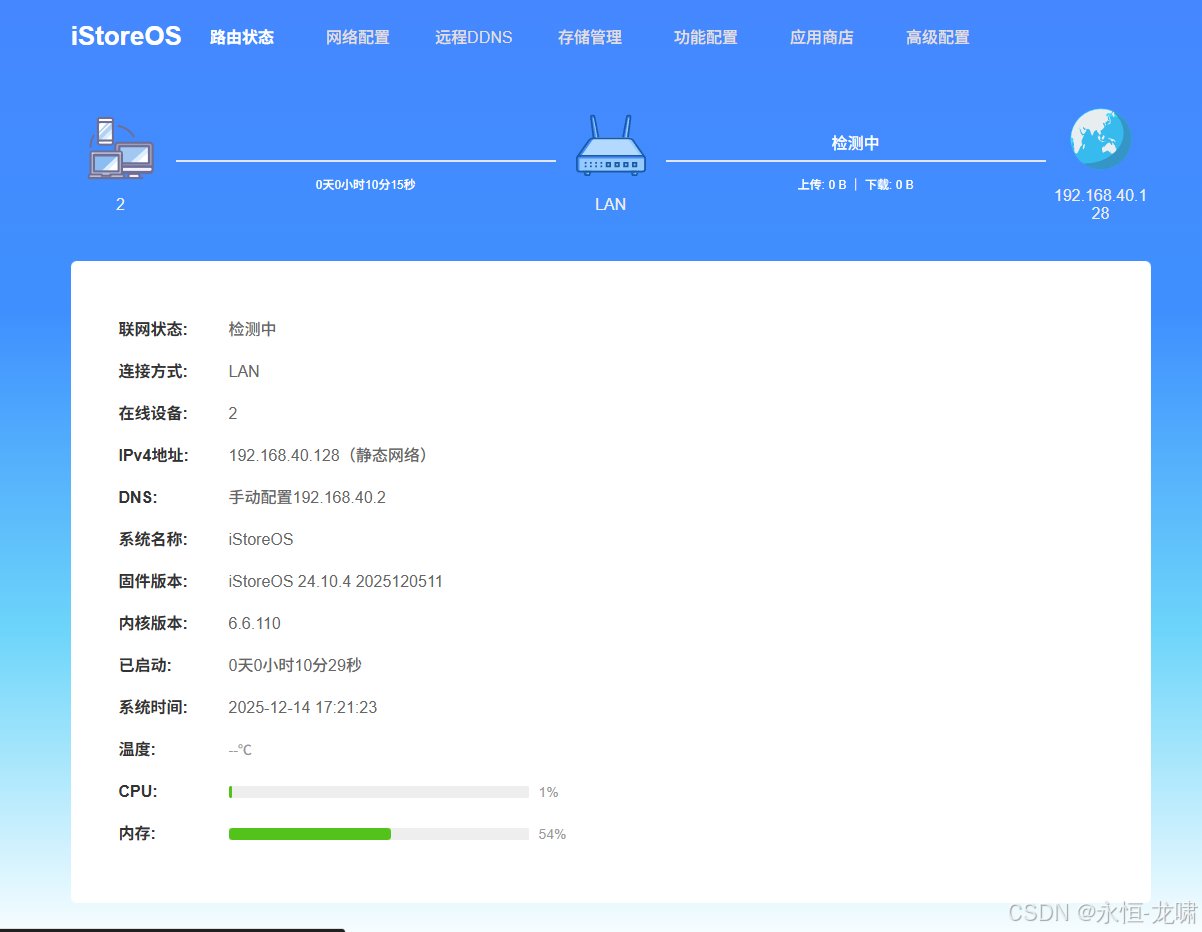Click the IP address under globe
The image size is (1202, 932).
(x=1100, y=204)
